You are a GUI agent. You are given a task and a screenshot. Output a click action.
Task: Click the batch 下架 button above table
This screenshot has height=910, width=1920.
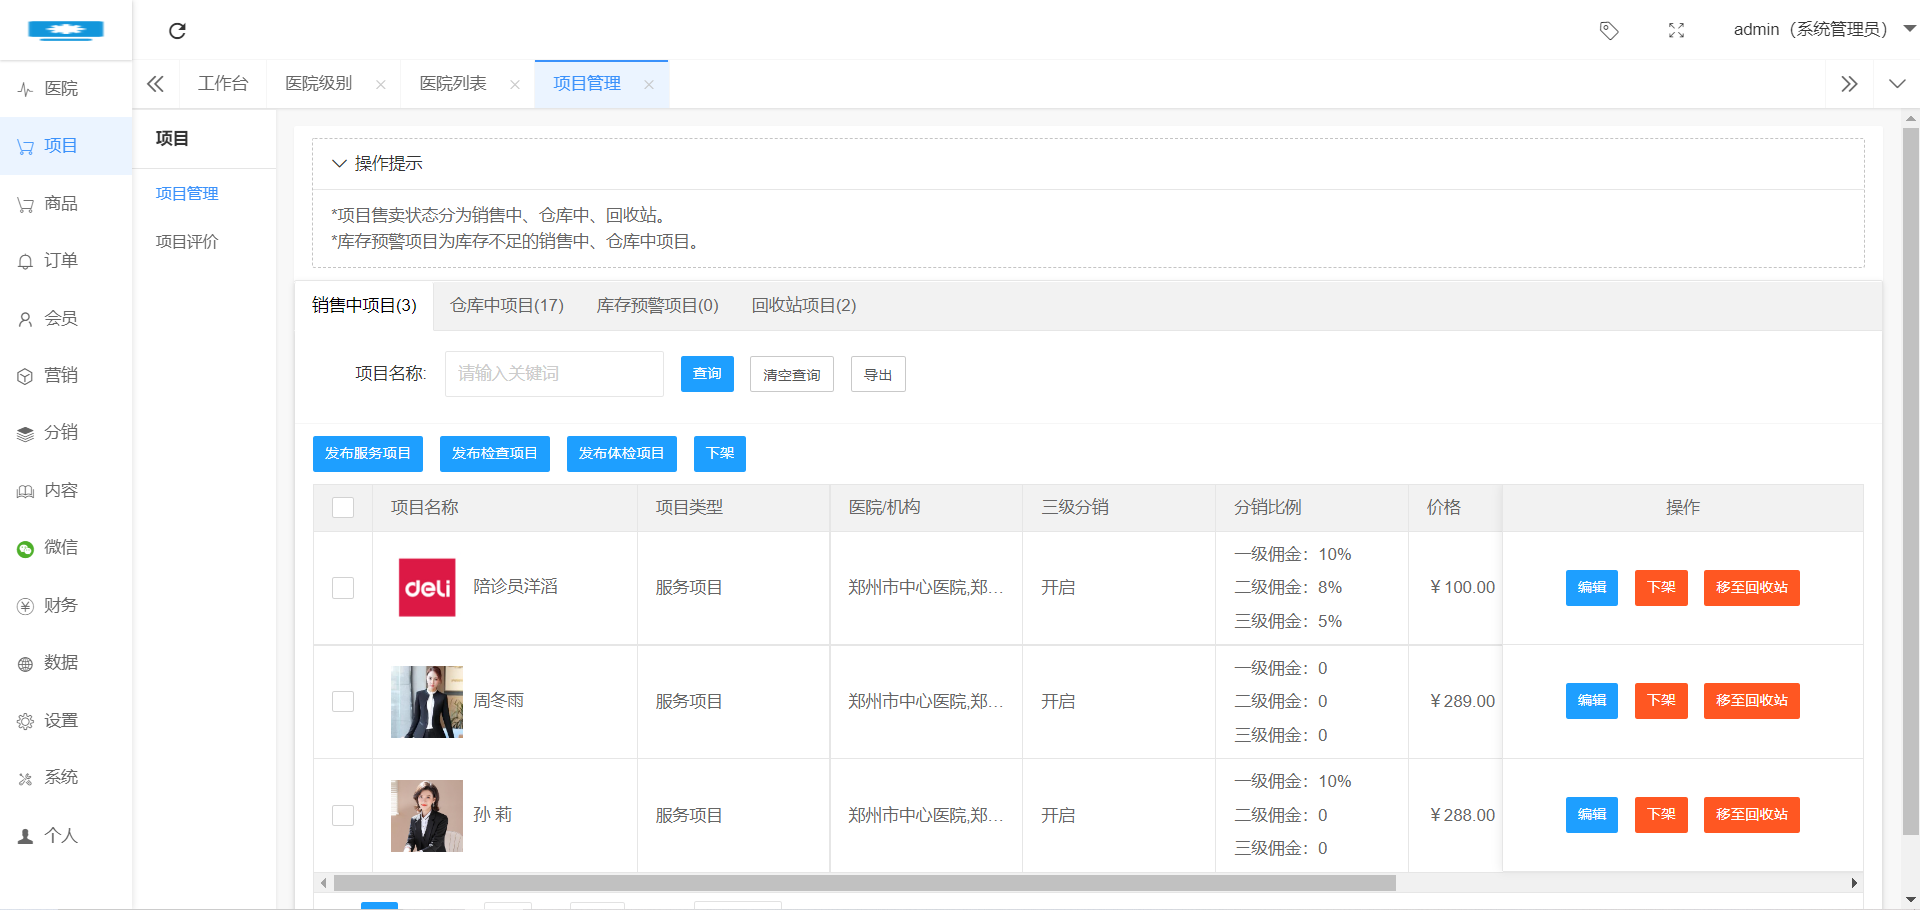tap(721, 454)
